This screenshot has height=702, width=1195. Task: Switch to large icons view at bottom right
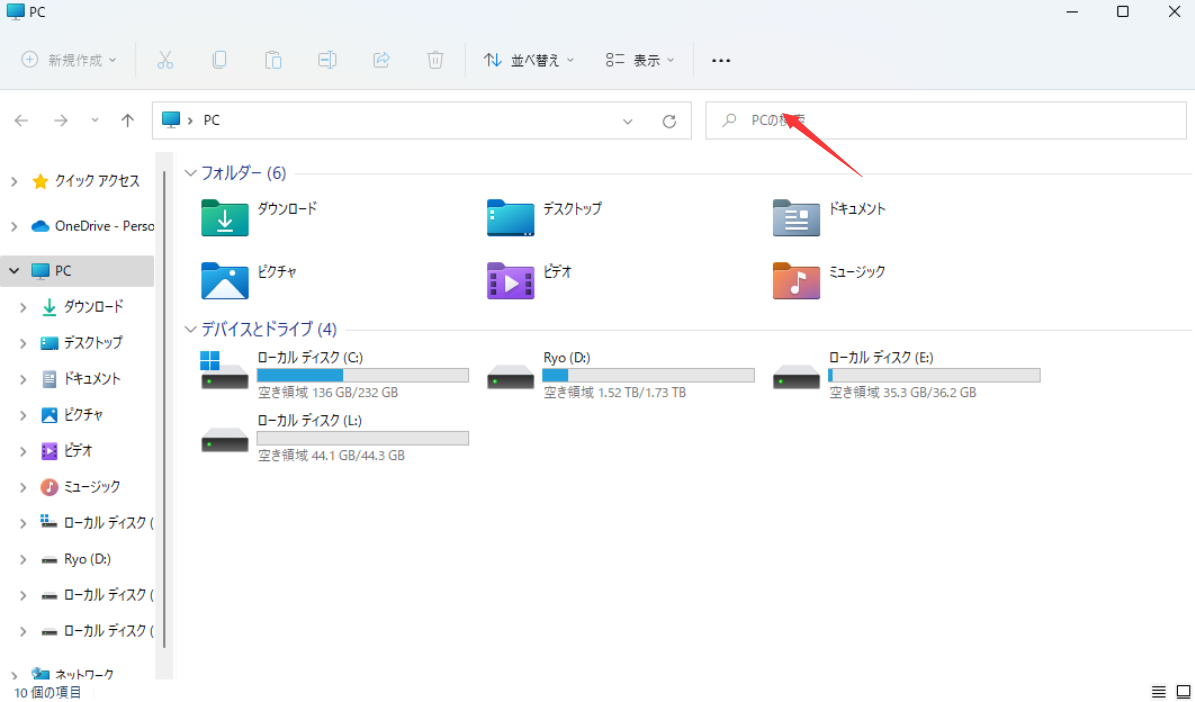pyautogui.click(x=1182, y=691)
